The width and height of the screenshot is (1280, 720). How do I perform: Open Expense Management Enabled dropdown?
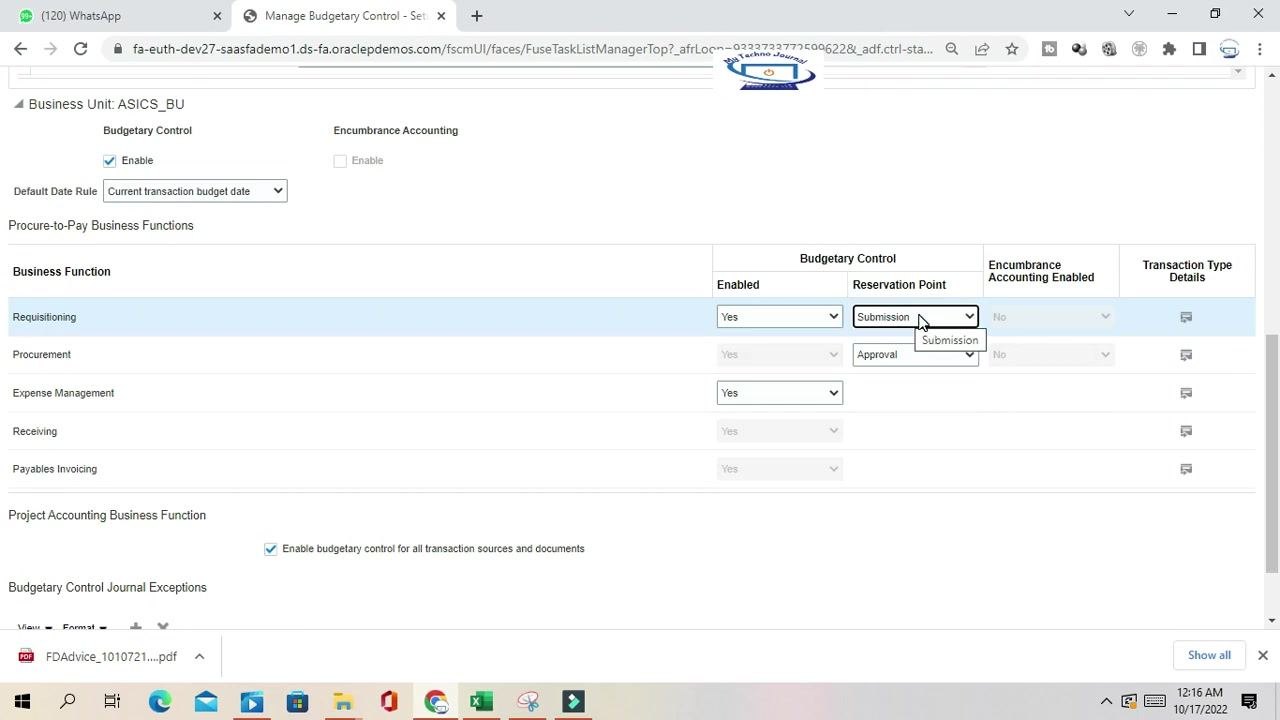780,393
